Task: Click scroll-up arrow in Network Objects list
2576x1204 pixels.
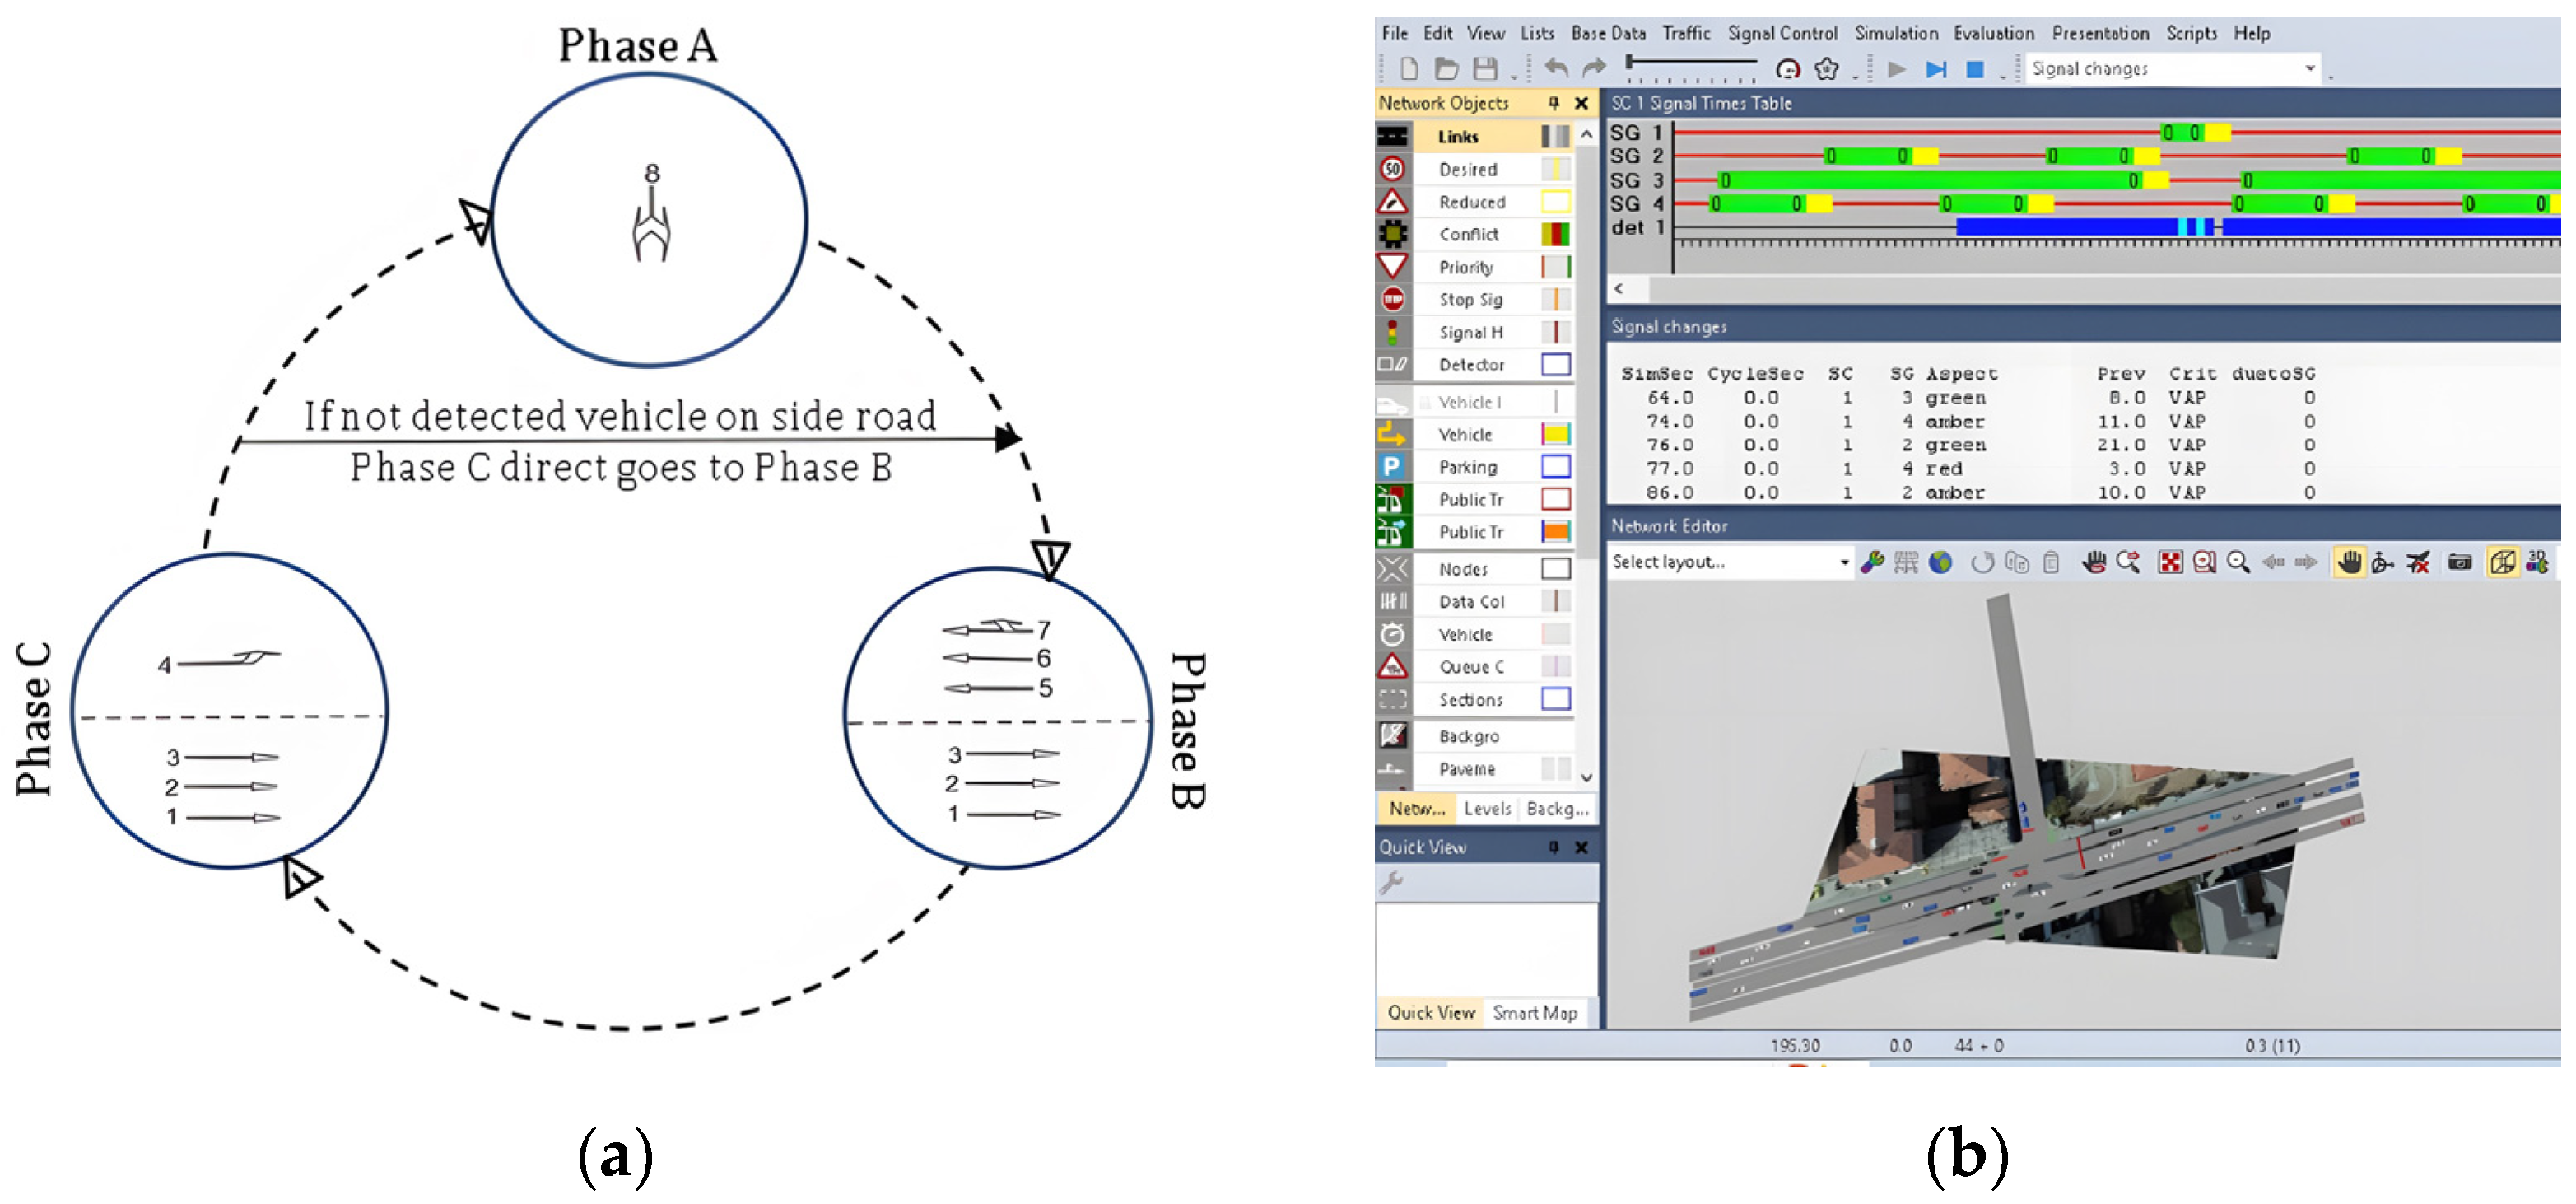Action: pyautogui.click(x=1587, y=135)
